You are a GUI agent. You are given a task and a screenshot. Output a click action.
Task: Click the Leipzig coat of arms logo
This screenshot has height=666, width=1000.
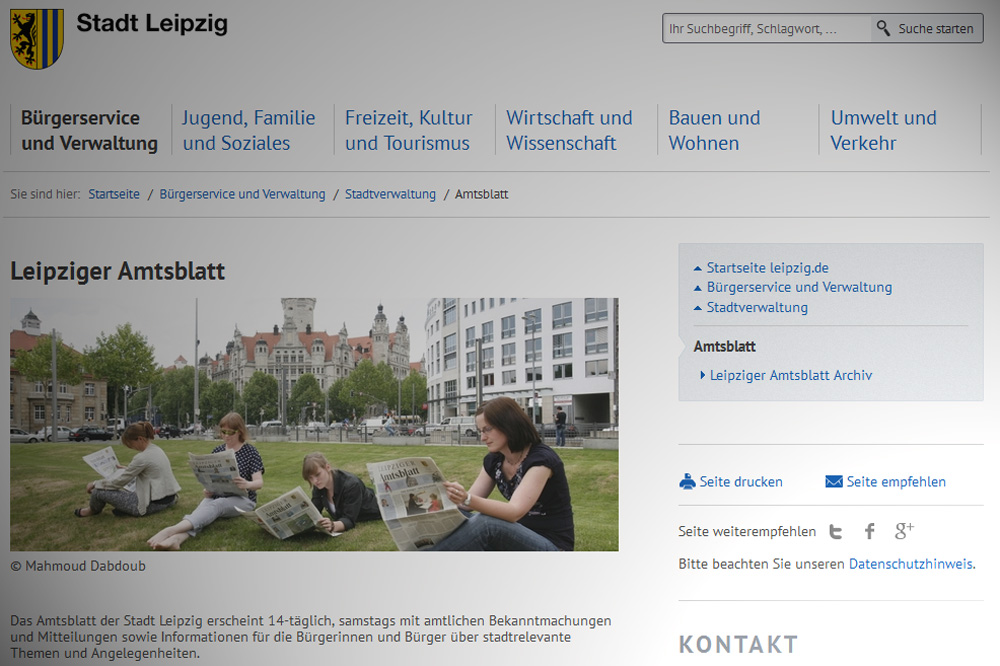click(x=37, y=40)
